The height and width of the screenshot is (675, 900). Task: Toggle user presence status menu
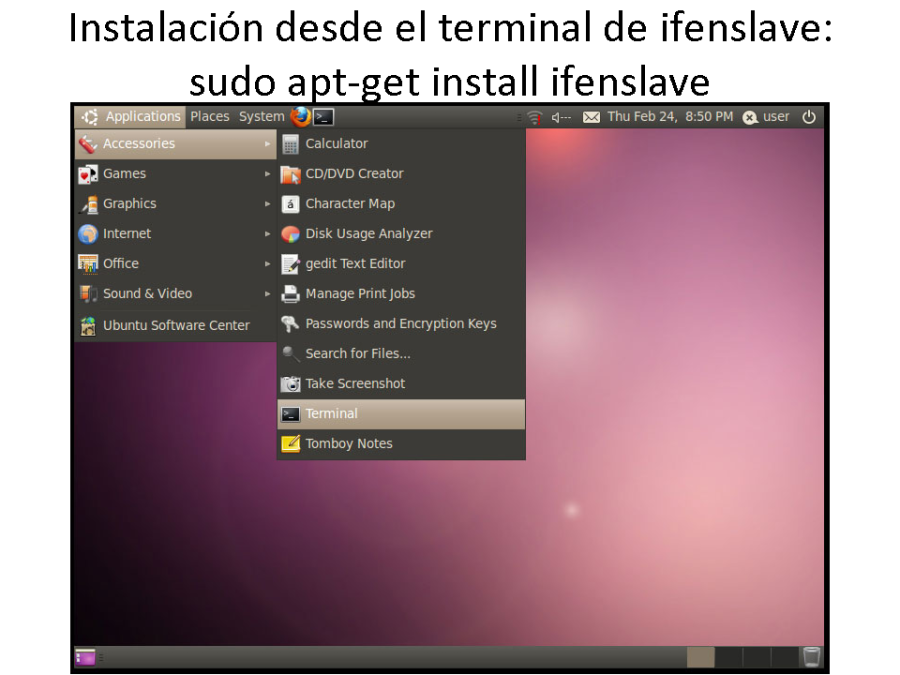coord(766,116)
